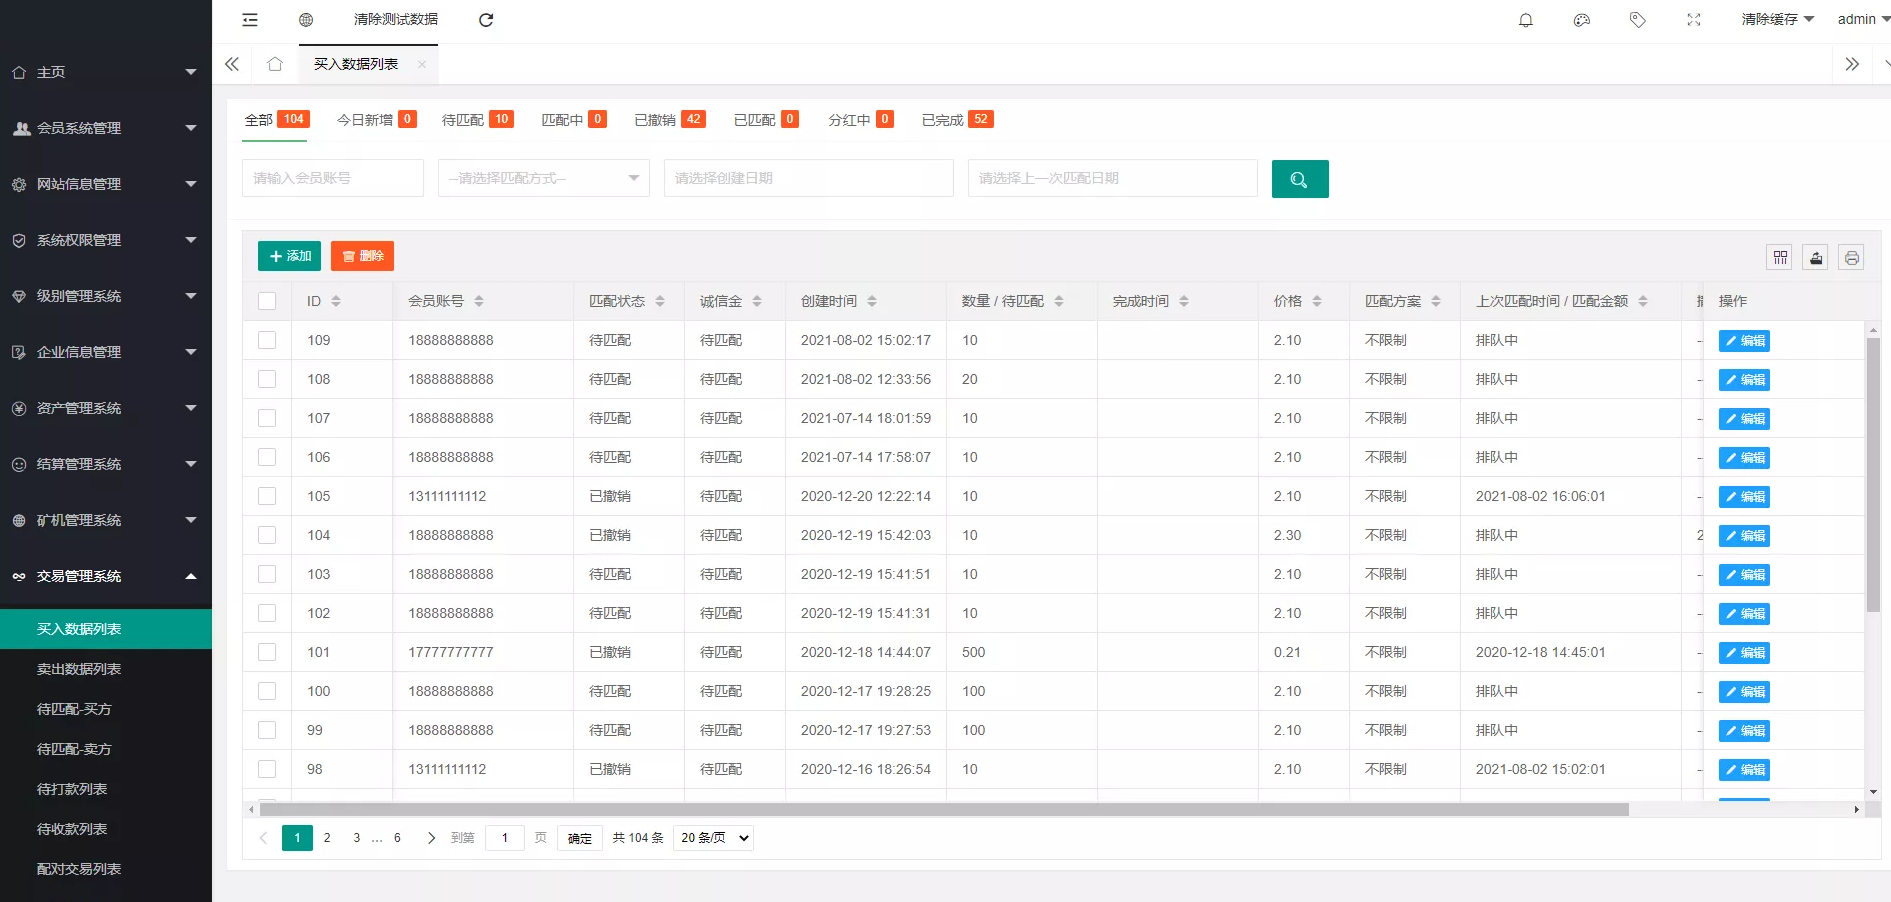Expand the 级别管理系统 sidebar menu
This screenshot has width=1891, height=902.
click(106, 296)
